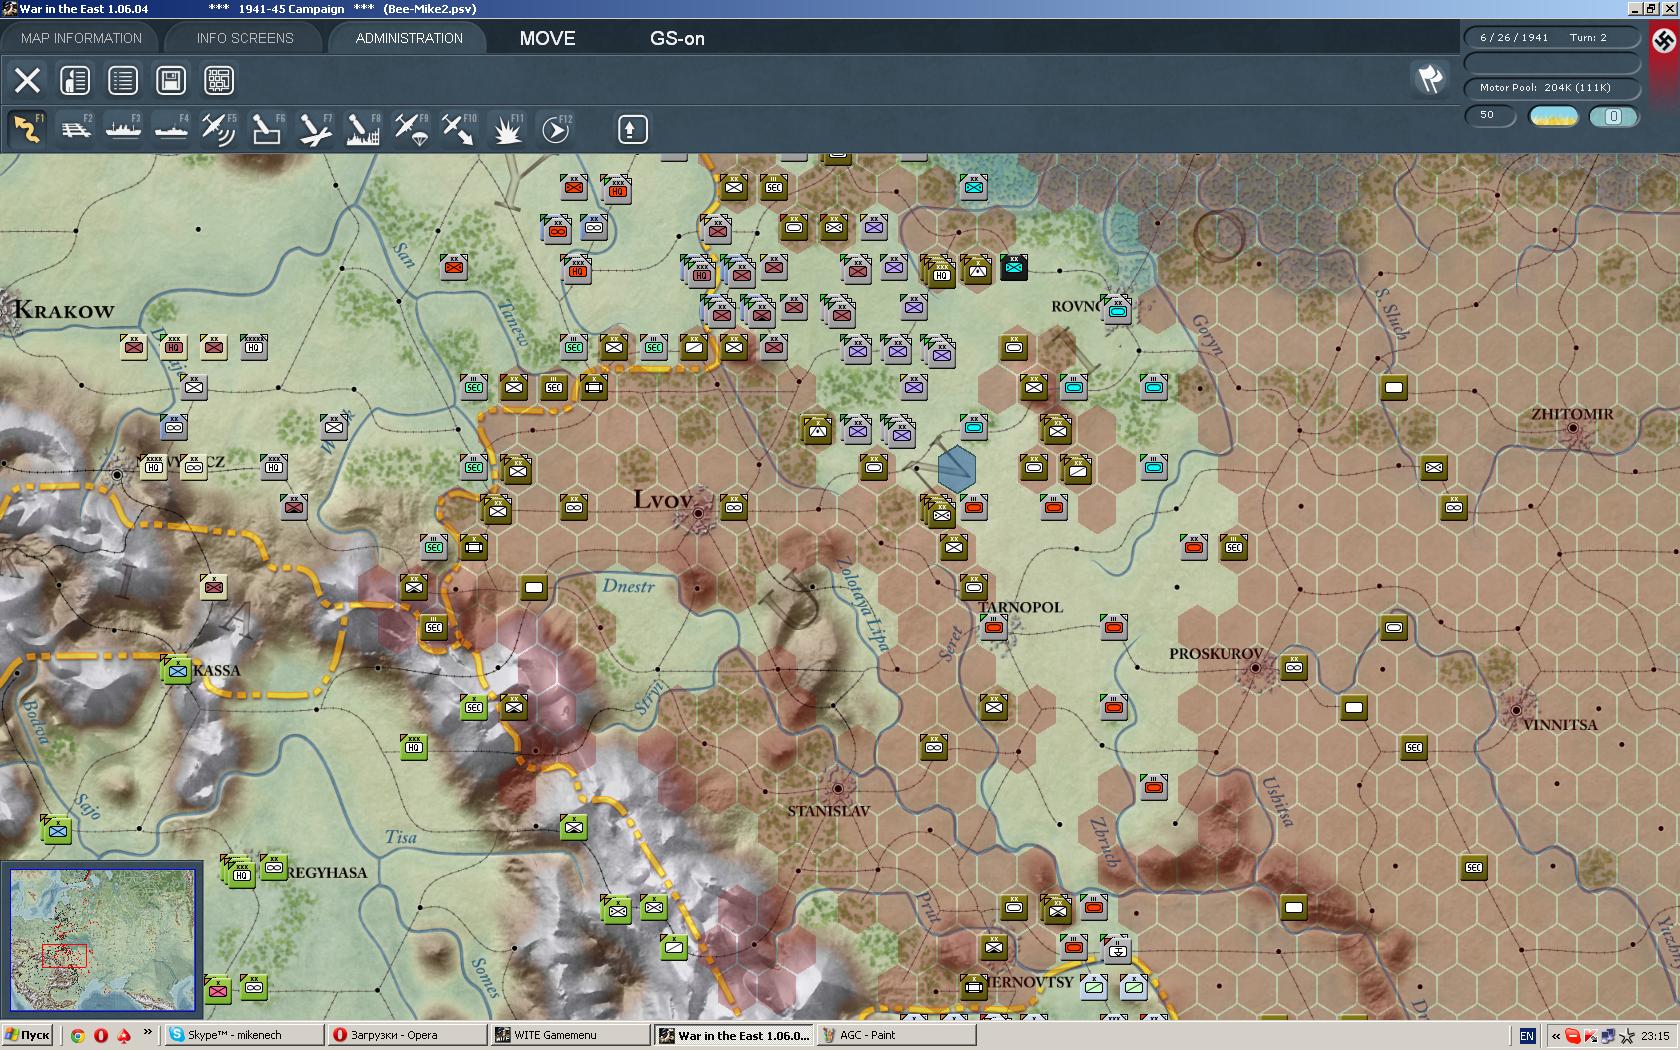The image size is (1680, 1050).
Task: Launch Chrome from quick launch bar
Action: (x=77, y=1036)
